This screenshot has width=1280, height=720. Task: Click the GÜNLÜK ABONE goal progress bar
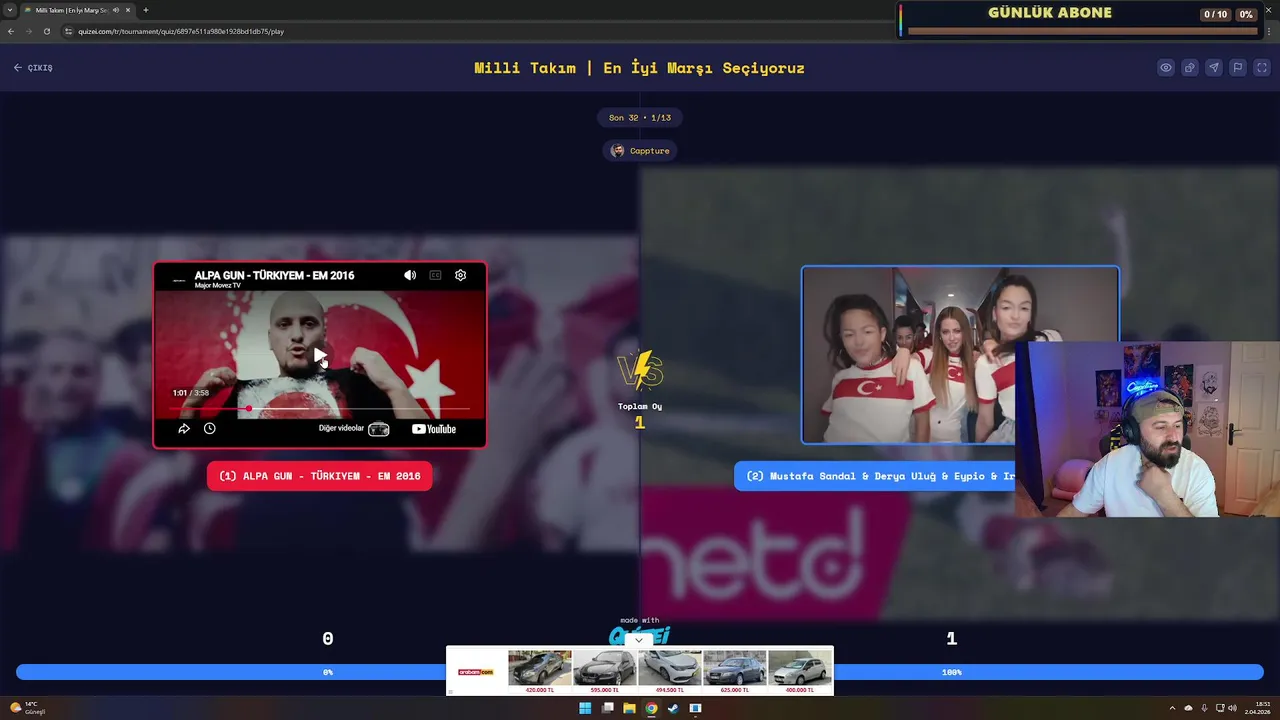[x=1082, y=31]
